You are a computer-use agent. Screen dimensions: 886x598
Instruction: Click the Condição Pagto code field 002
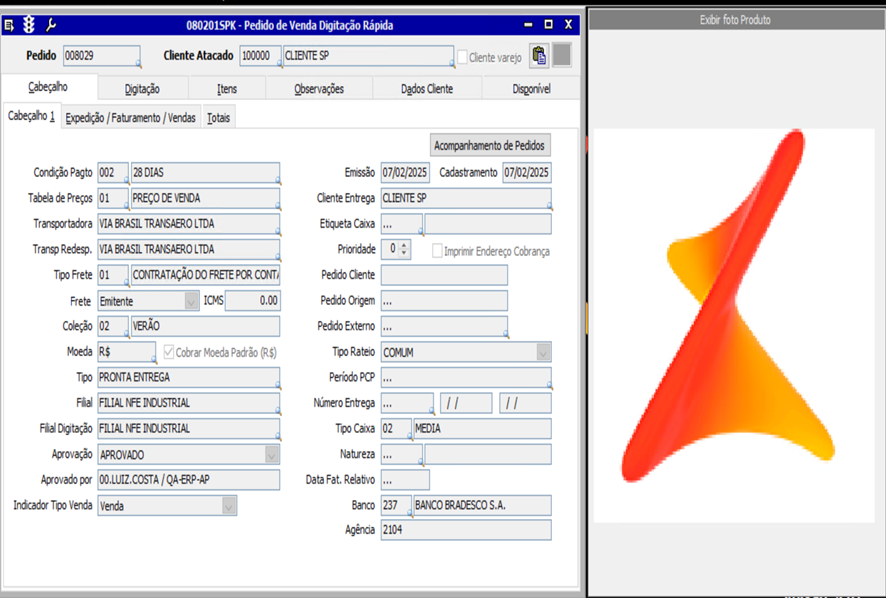(112, 172)
